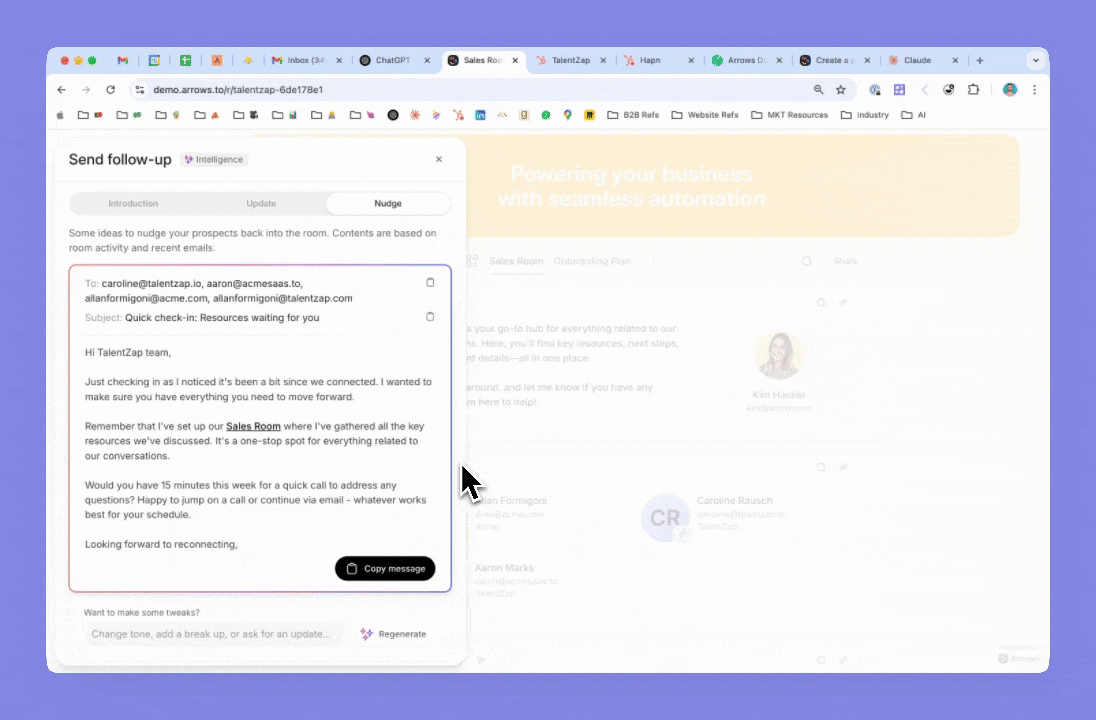Click the Intelligence badge
1096x720 pixels.
coord(214,159)
